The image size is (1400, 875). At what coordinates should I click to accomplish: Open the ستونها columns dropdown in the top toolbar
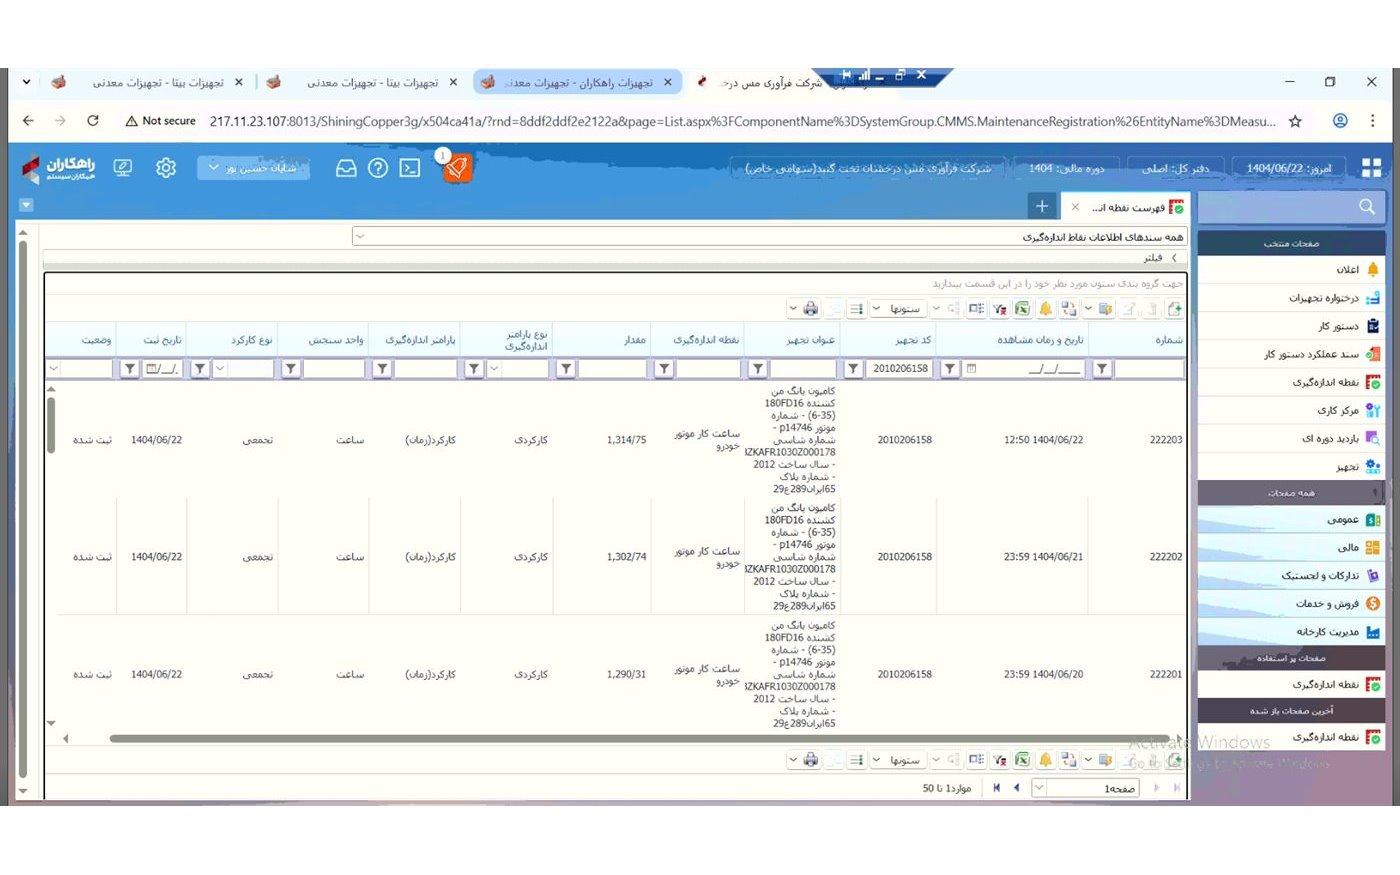[897, 309]
